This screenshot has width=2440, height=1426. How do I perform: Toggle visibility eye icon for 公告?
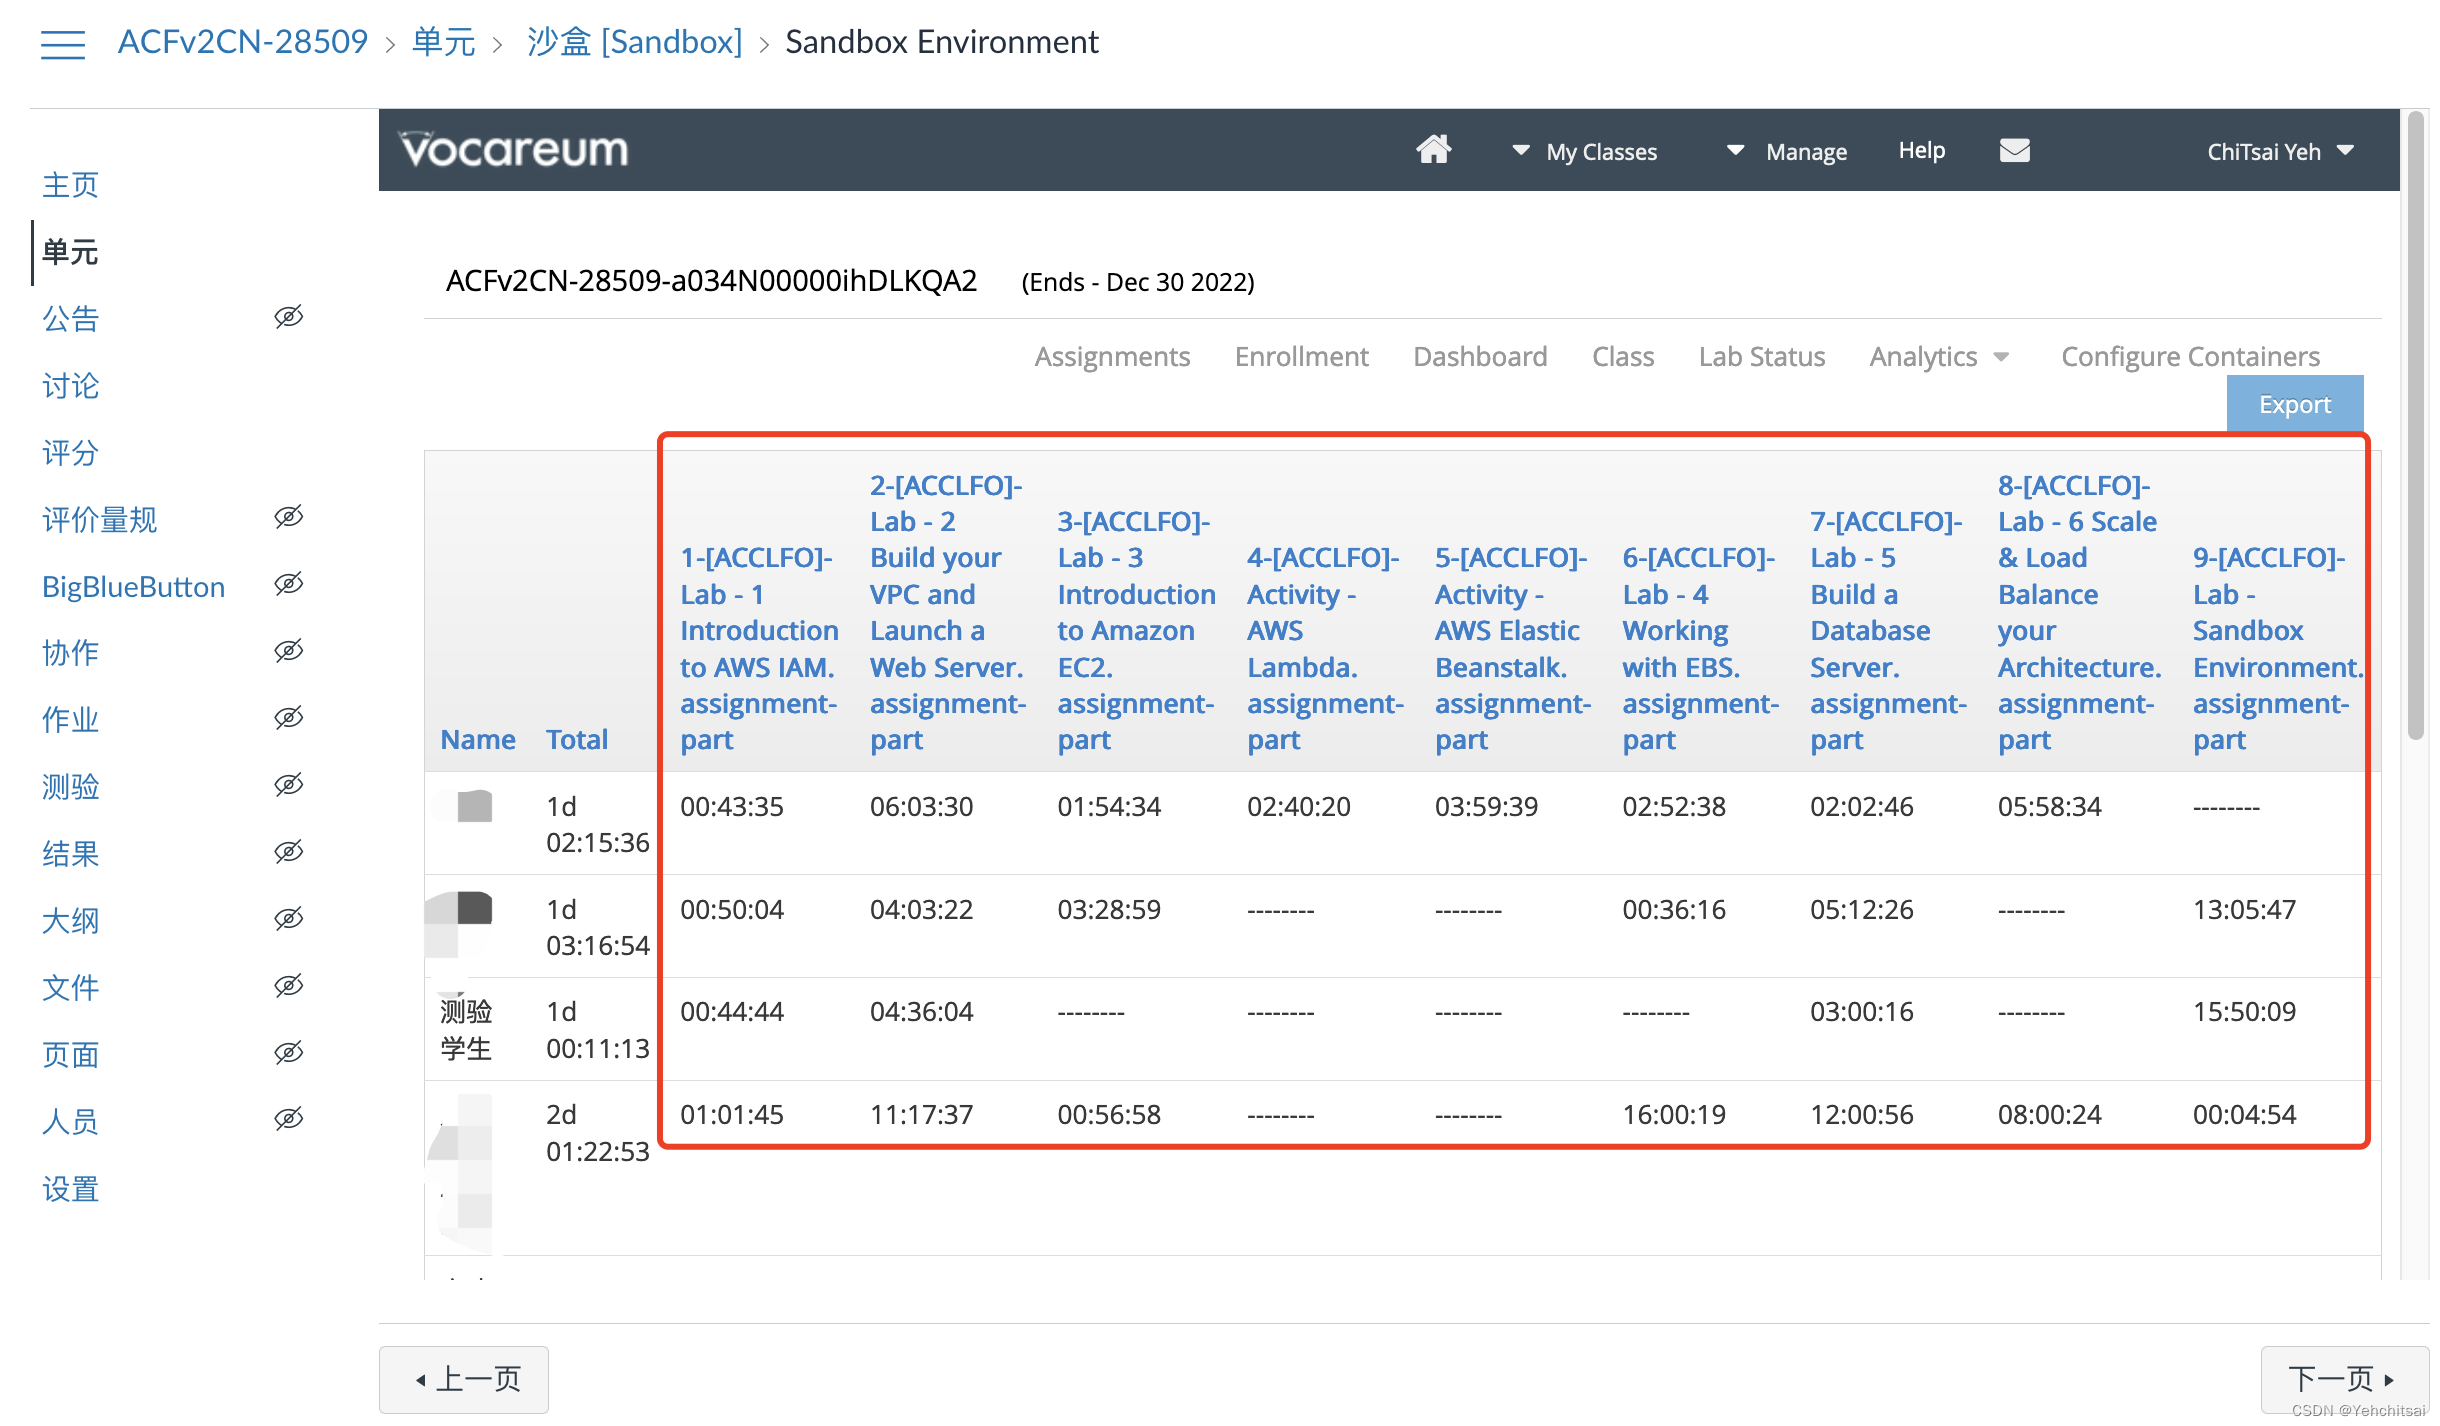pyautogui.click(x=289, y=317)
